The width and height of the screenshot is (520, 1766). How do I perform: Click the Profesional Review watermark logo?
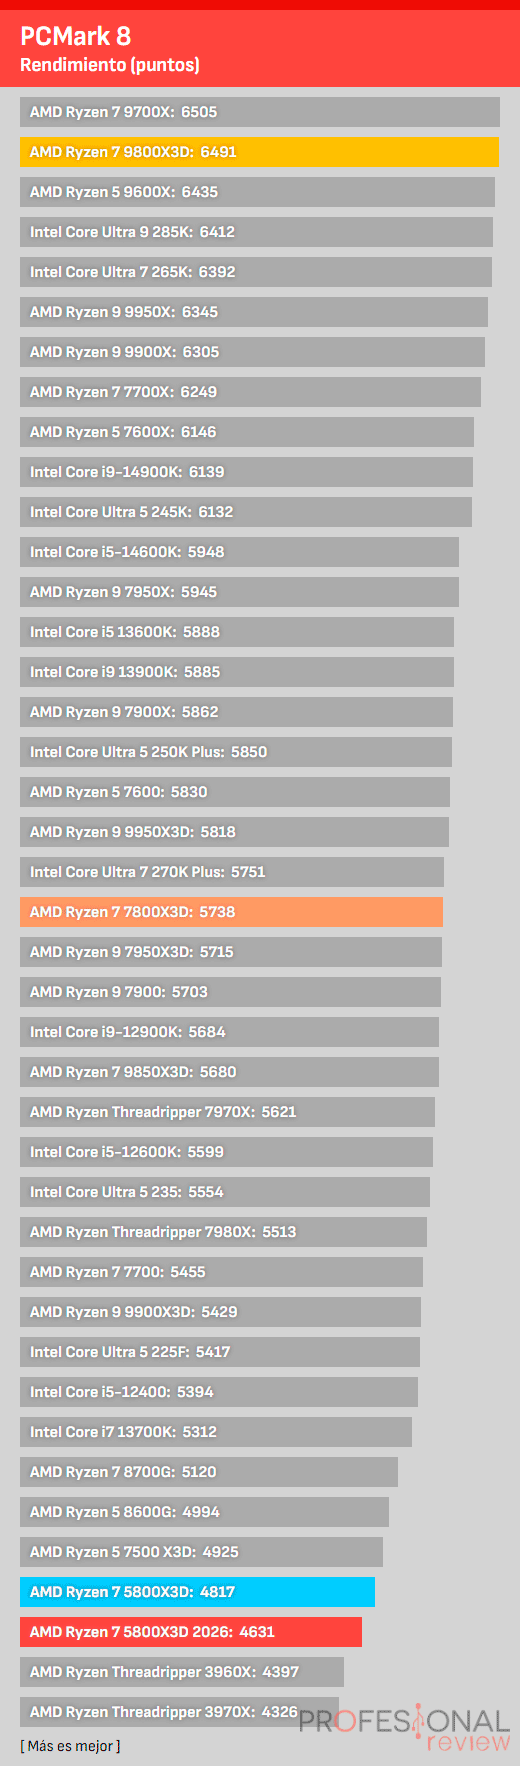coord(405,1729)
